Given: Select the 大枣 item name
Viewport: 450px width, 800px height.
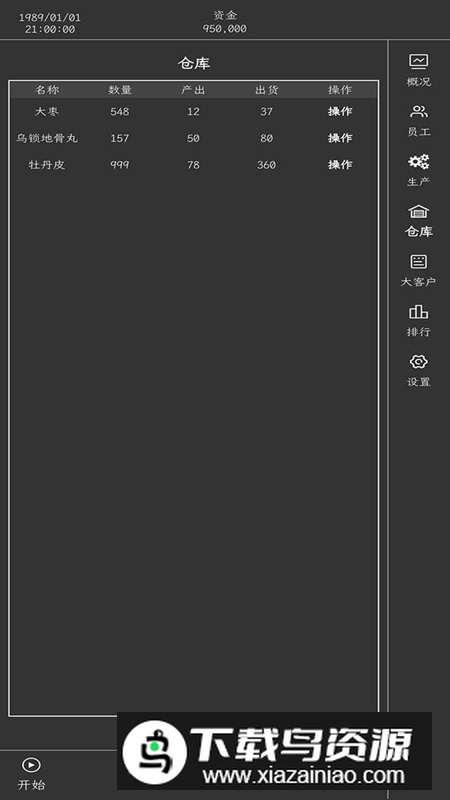Looking at the screenshot, I should (x=47, y=111).
